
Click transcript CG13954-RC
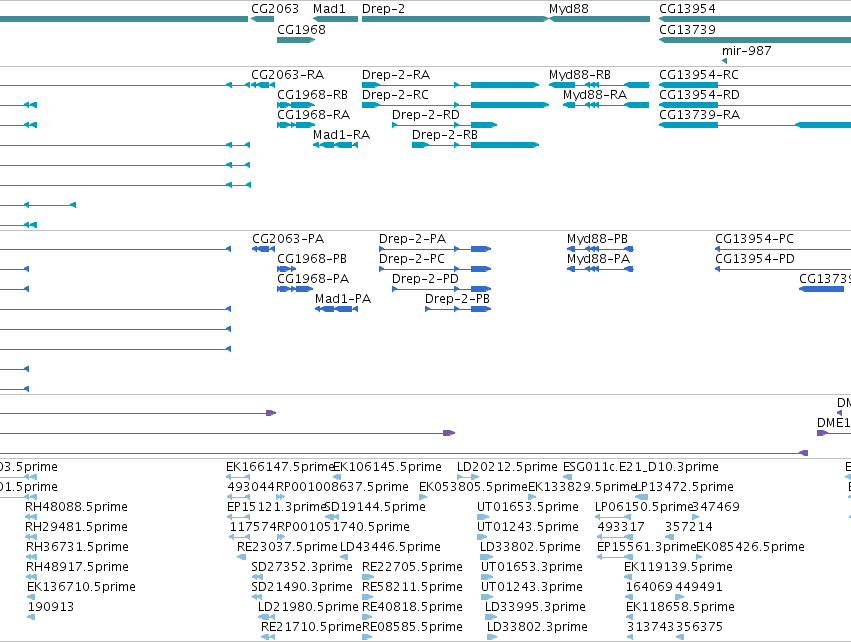tap(699, 74)
